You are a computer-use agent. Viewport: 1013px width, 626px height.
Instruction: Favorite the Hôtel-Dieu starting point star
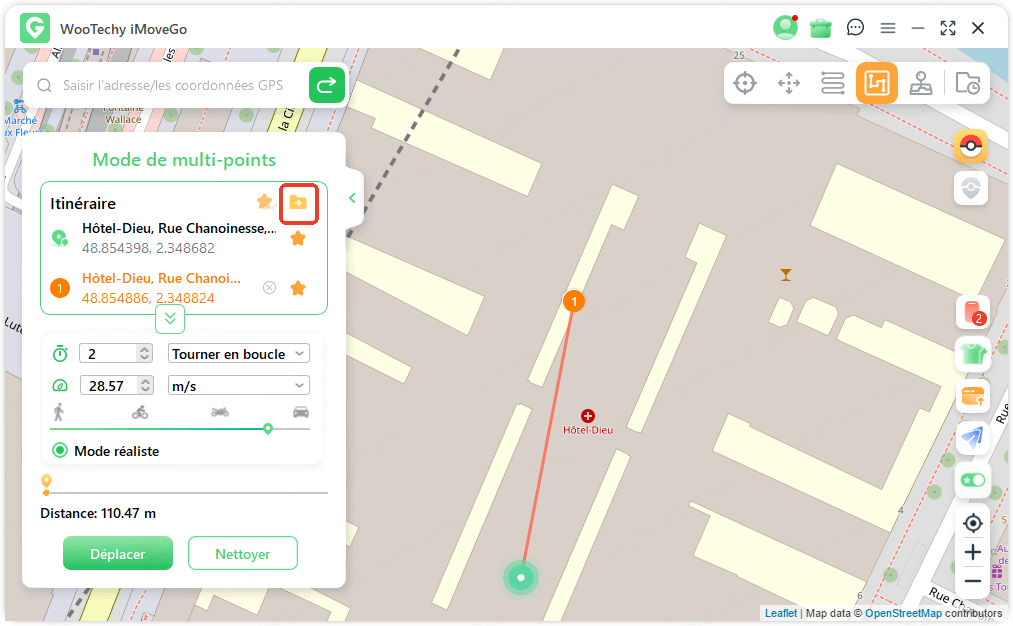[x=298, y=238]
